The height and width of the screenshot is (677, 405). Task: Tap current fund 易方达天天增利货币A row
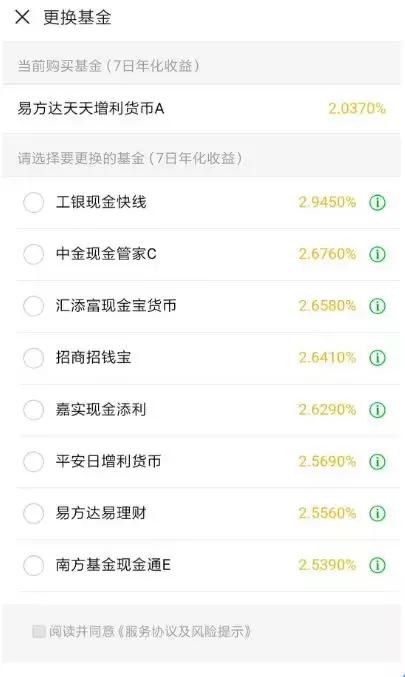click(x=202, y=108)
